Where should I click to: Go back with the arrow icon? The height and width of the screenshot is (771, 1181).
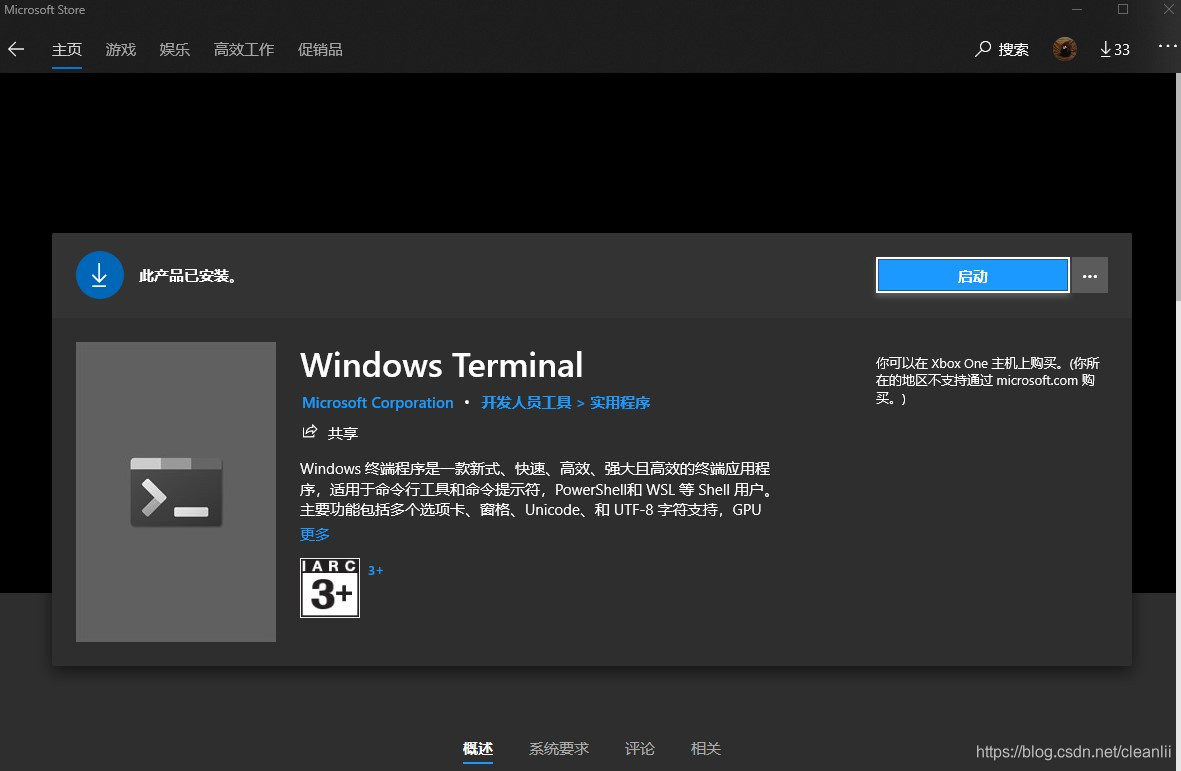coord(16,50)
